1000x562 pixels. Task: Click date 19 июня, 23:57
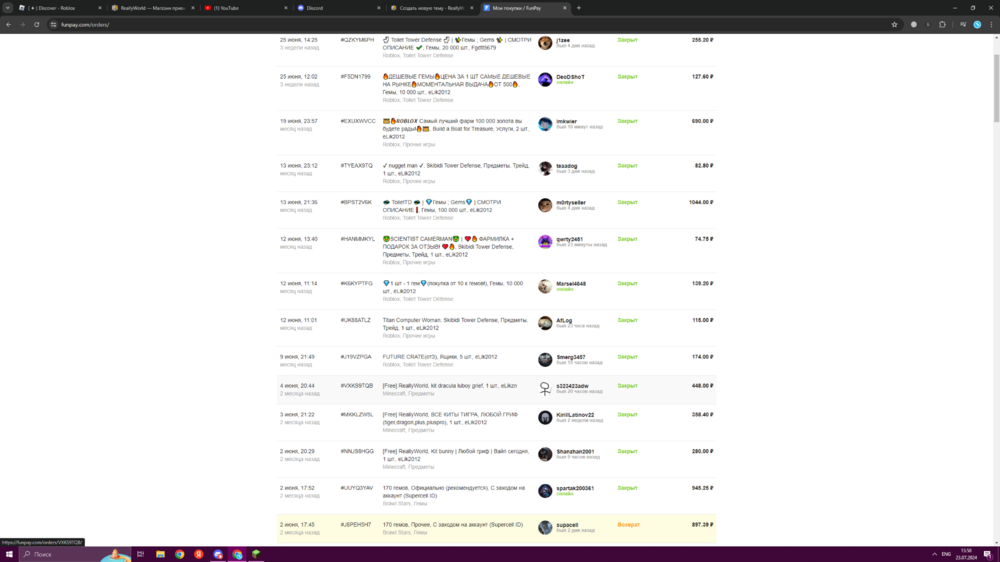coord(298,121)
